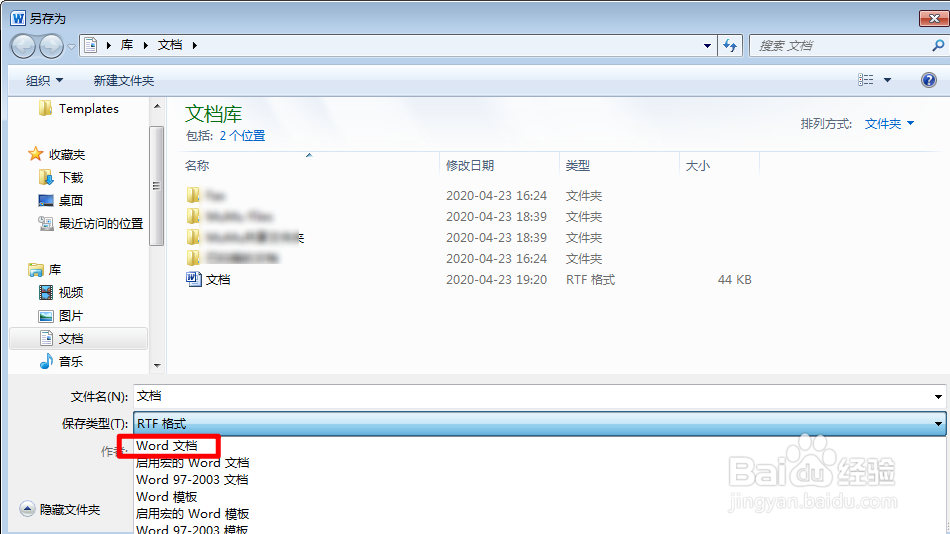Viewport: 950px width, 534px height.
Task: Click the 文件名 input field
Action: tap(533, 396)
